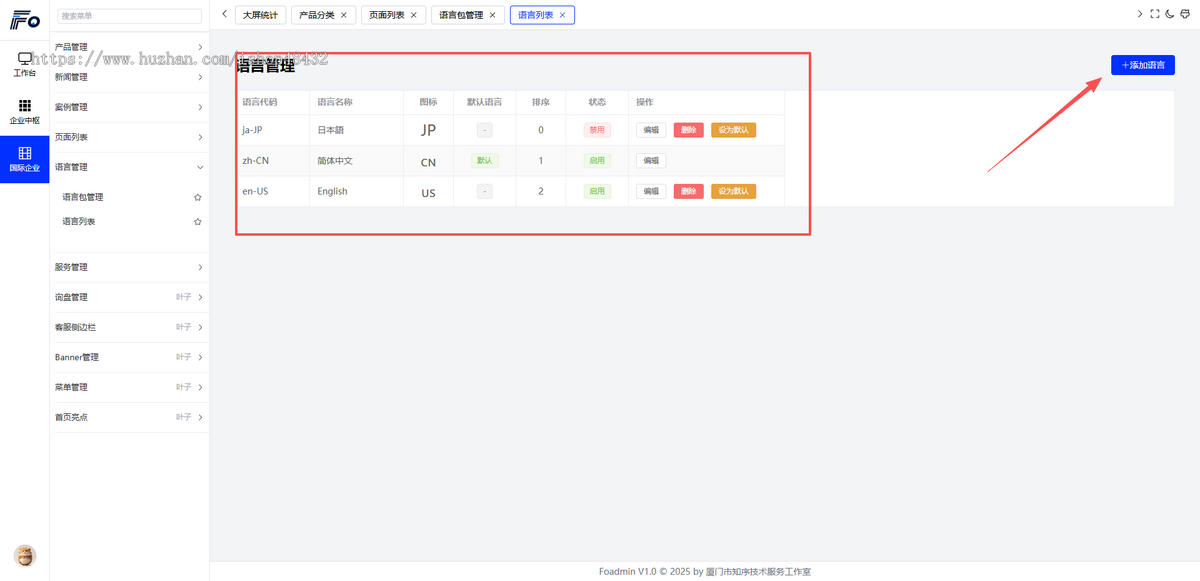Click the 禁用 status tag for ja-JP

pos(597,130)
